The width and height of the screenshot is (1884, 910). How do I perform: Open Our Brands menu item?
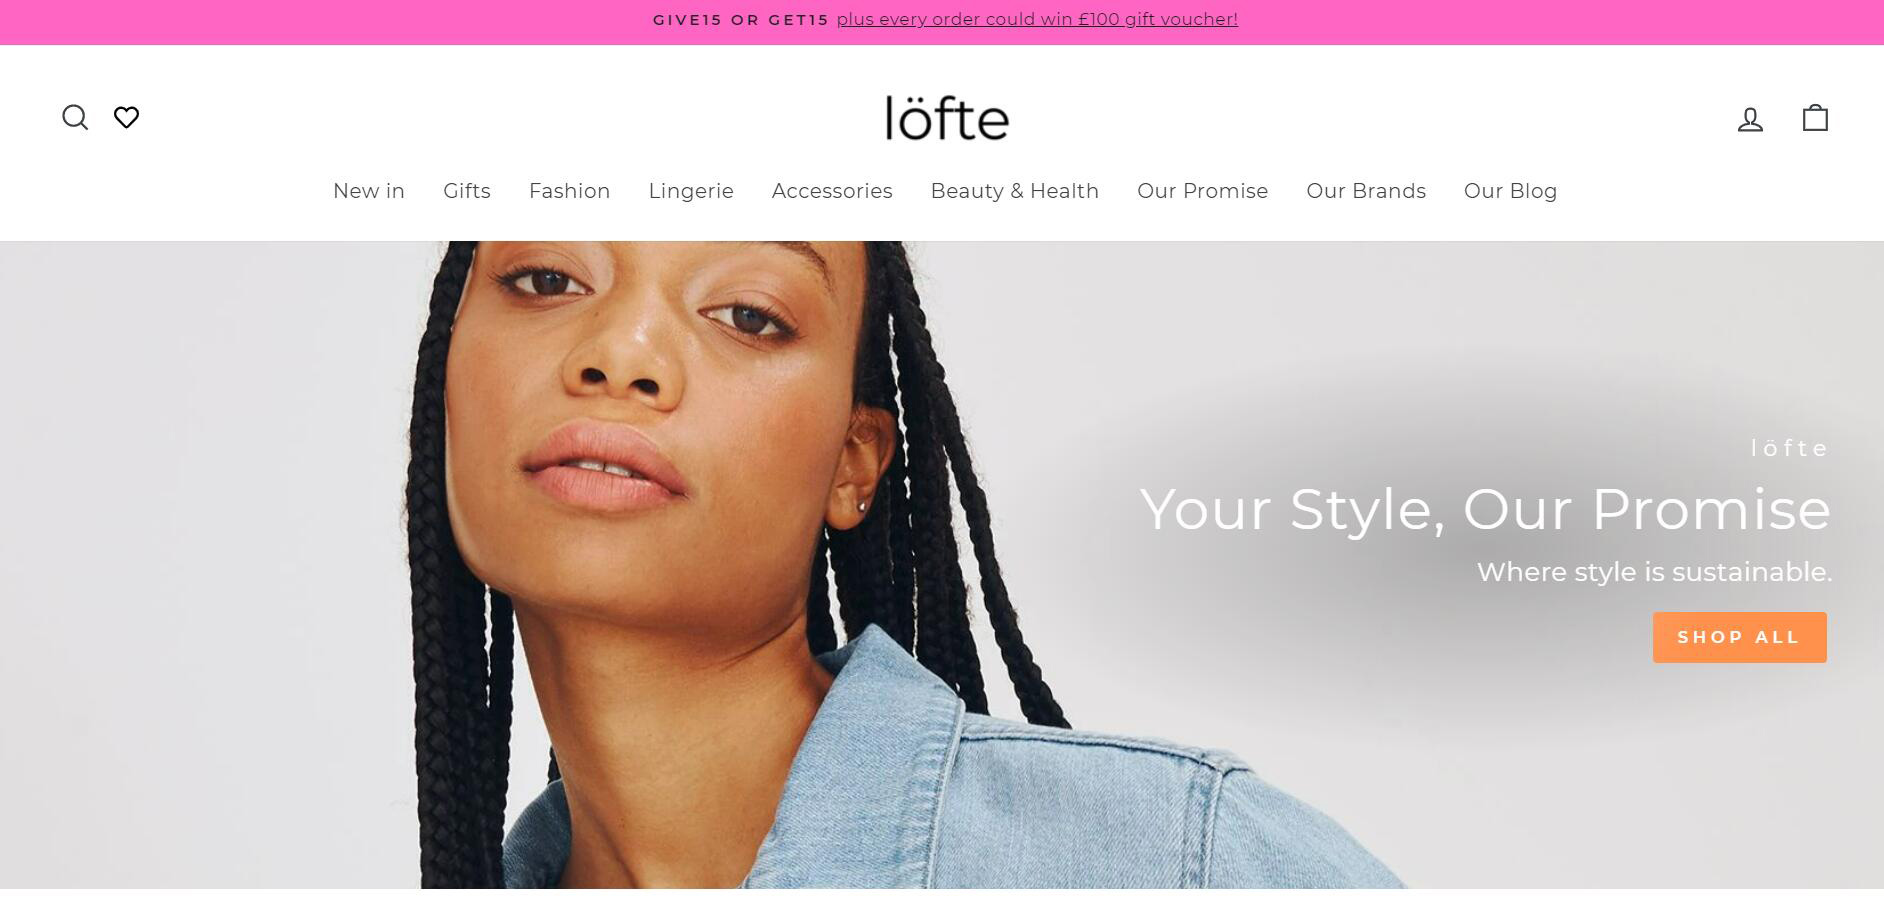[x=1366, y=191]
